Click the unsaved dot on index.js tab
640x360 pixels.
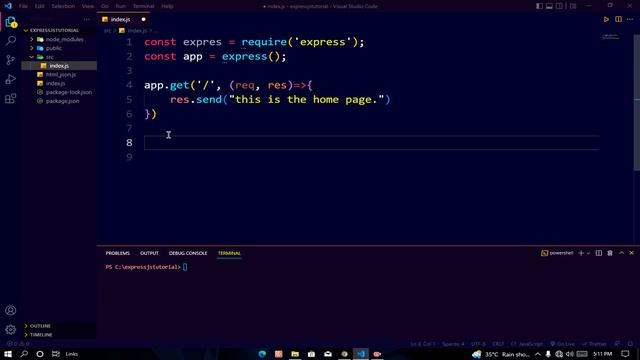click(x=143, y=19)
